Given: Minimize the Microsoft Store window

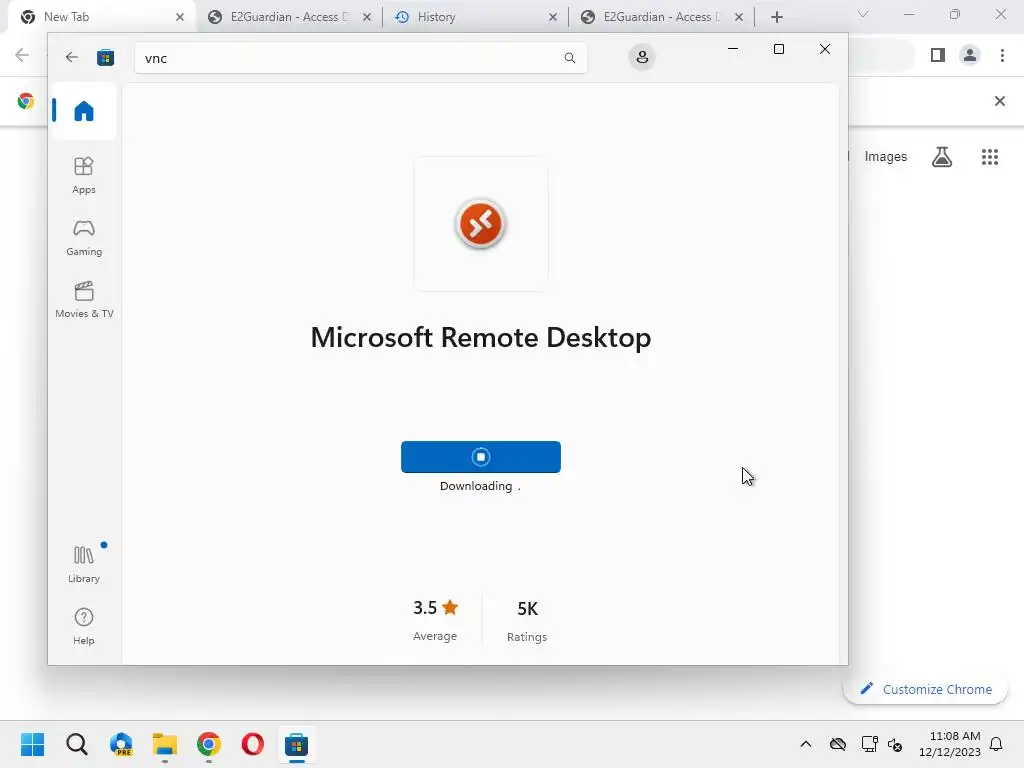Looking at the screenshot, I should 733,49.
